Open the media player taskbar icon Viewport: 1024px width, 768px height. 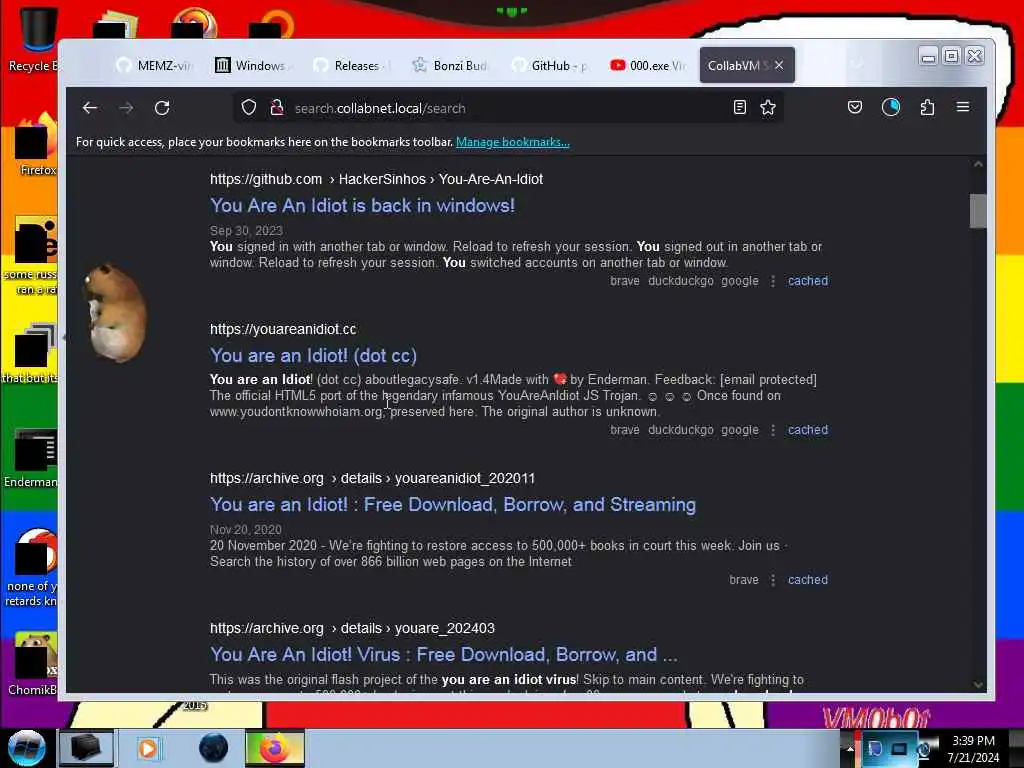pyautogui.click(x=148, y=748)
